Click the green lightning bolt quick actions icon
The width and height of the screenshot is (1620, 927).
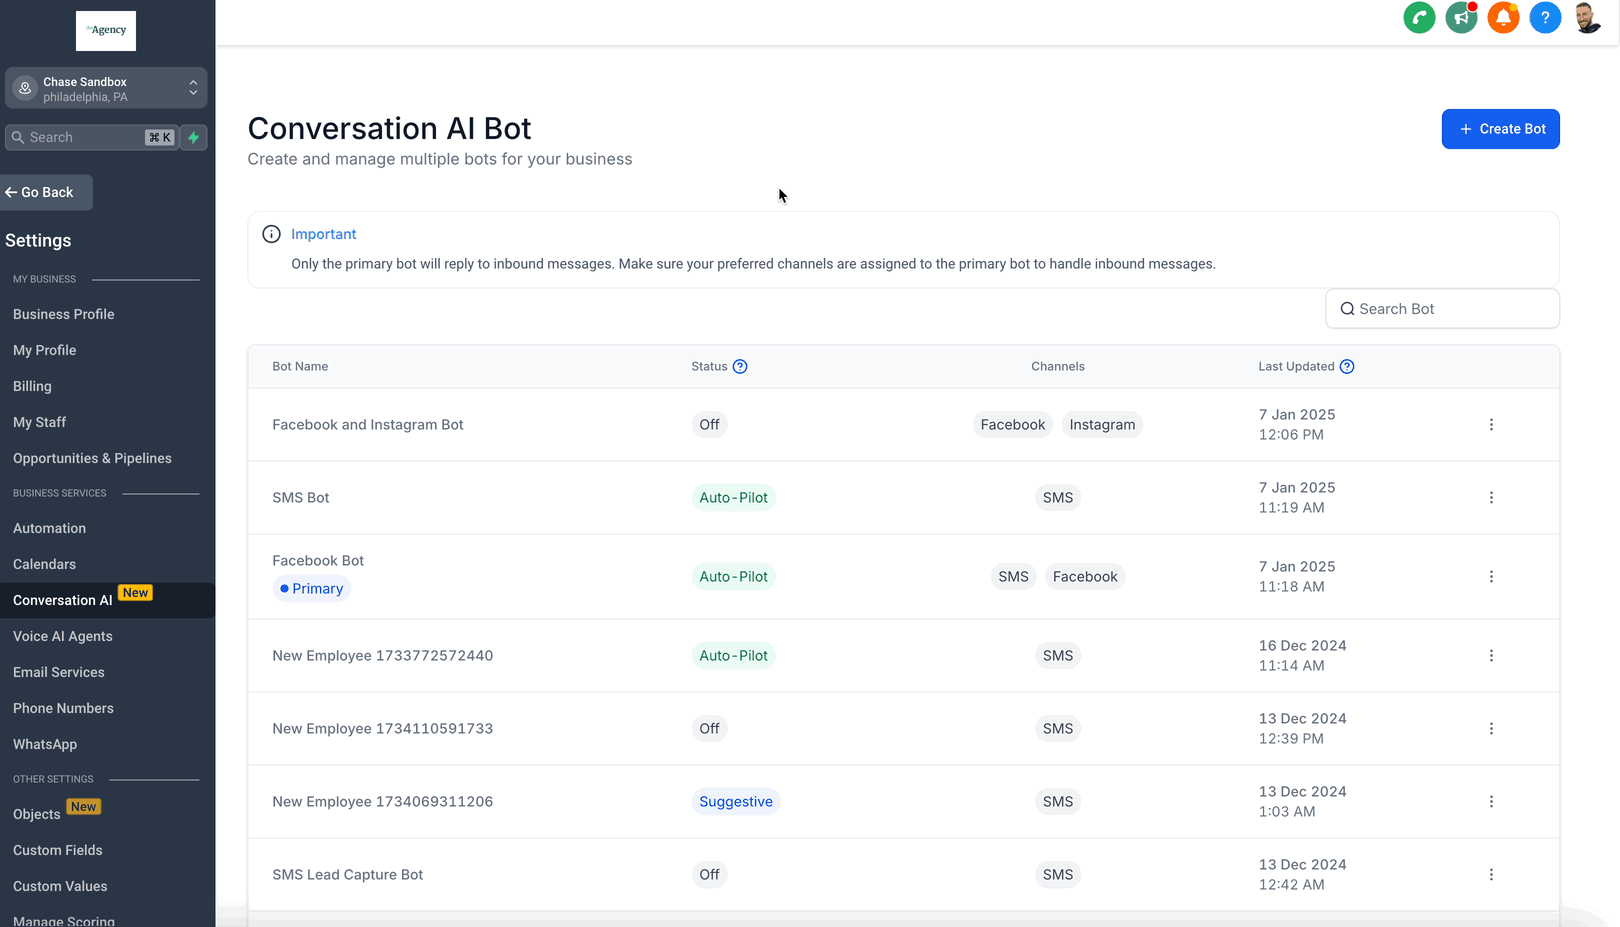(194, 137)
